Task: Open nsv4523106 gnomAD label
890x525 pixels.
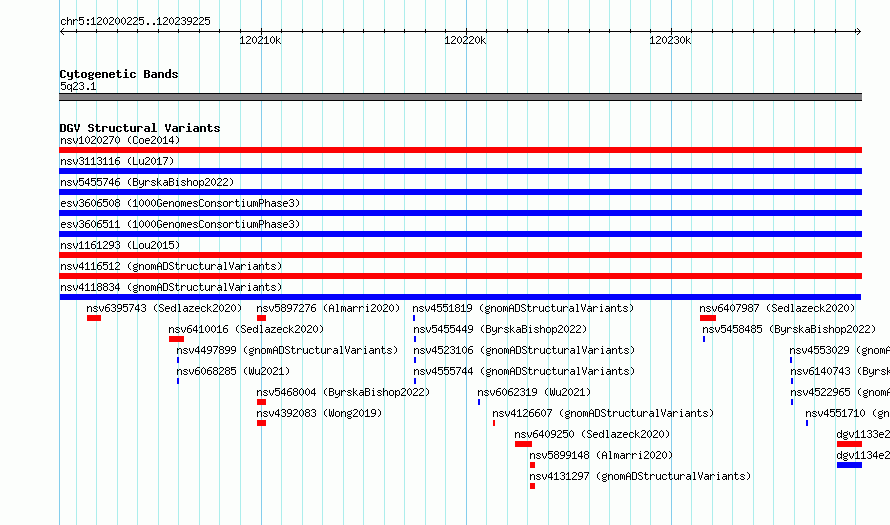Action: pyautogui.click(x=524, y=350)
